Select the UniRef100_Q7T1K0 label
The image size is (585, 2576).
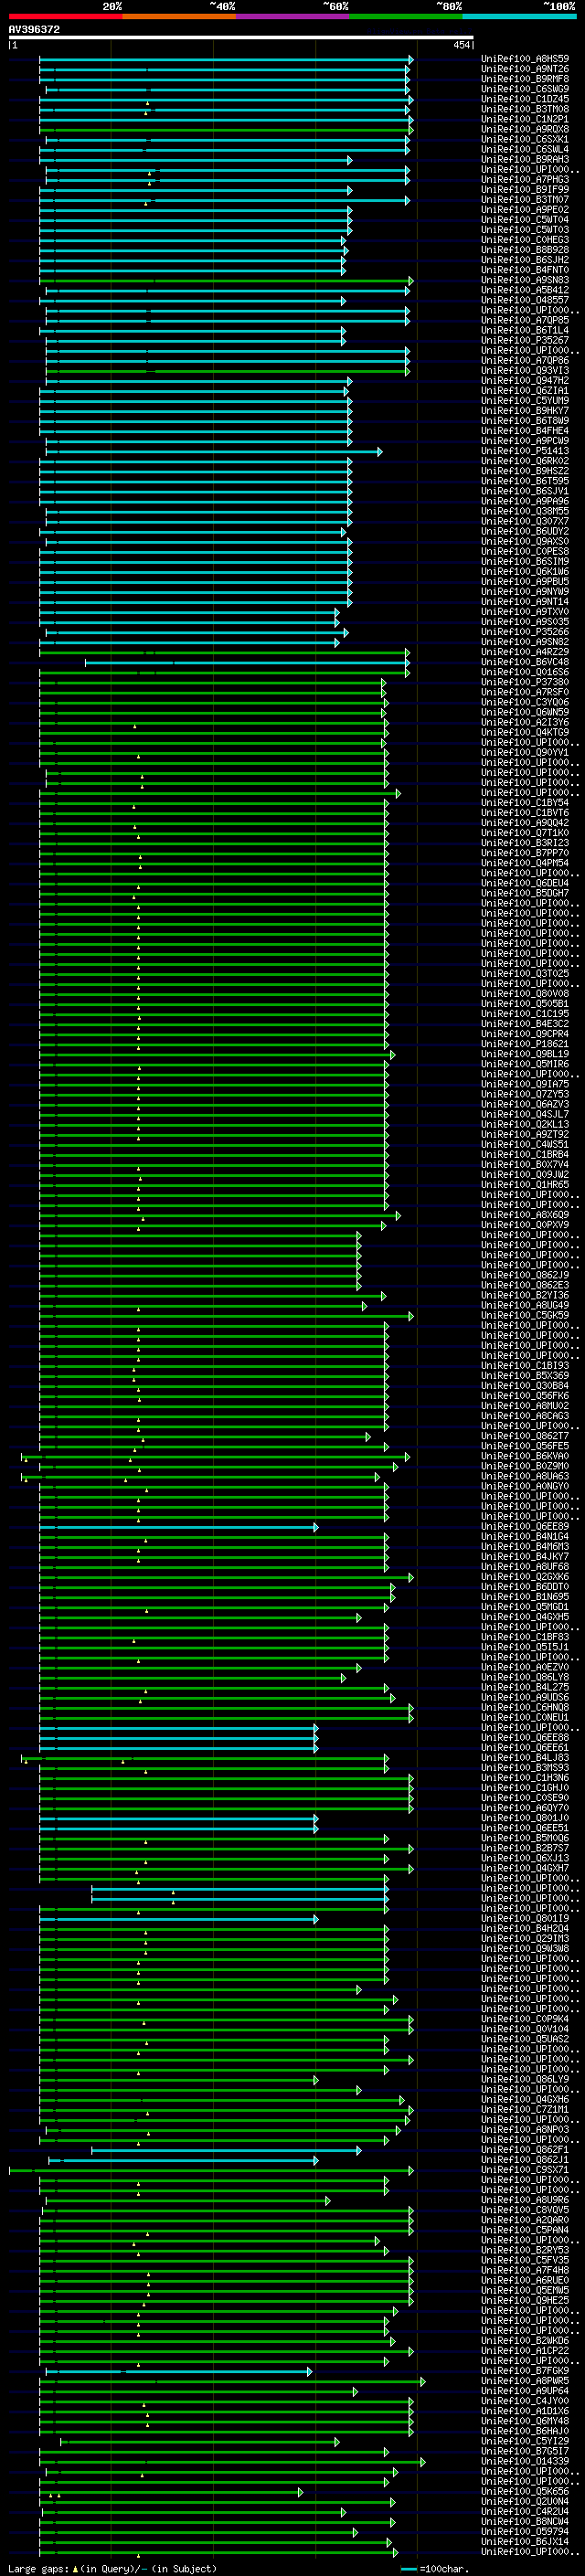click(525, 833)
